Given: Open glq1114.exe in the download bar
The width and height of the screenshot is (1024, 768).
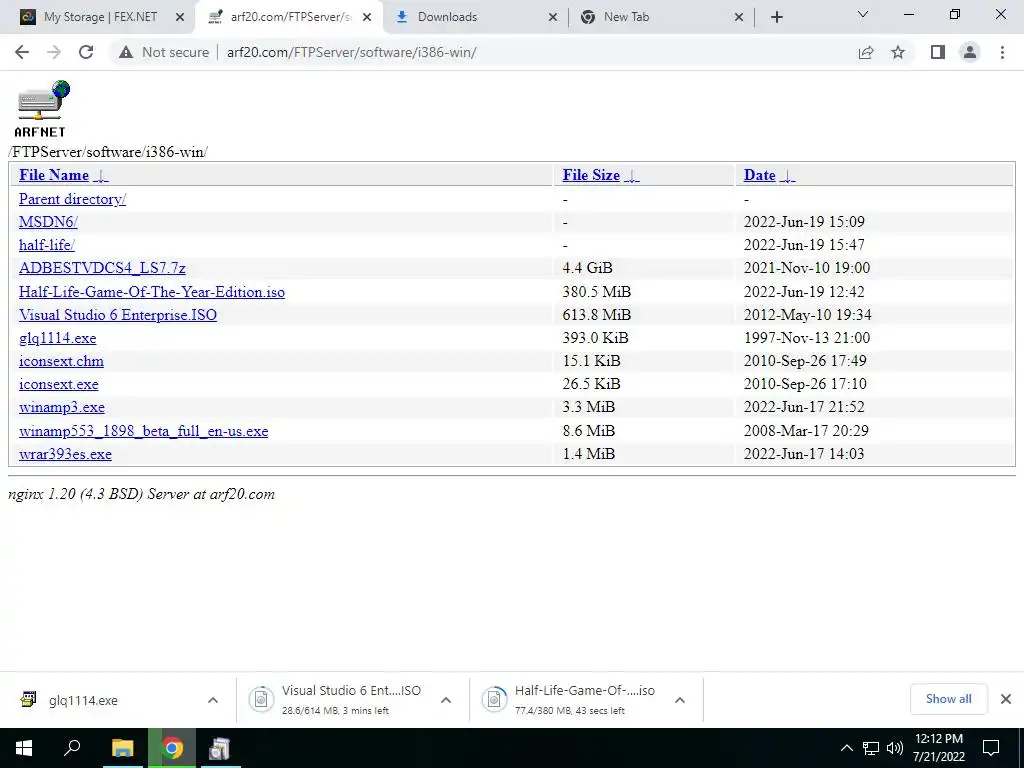Looking at the screenshot, I should coord(83,701).
